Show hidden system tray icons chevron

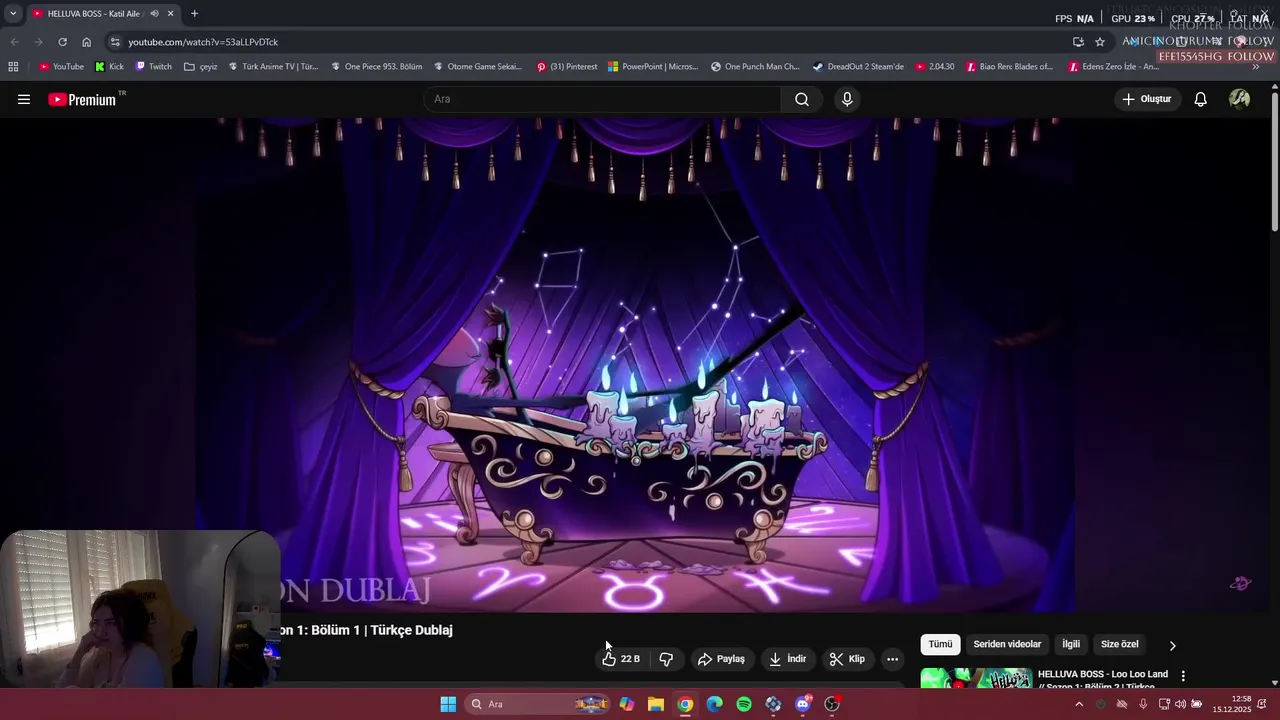point(1079,705)
